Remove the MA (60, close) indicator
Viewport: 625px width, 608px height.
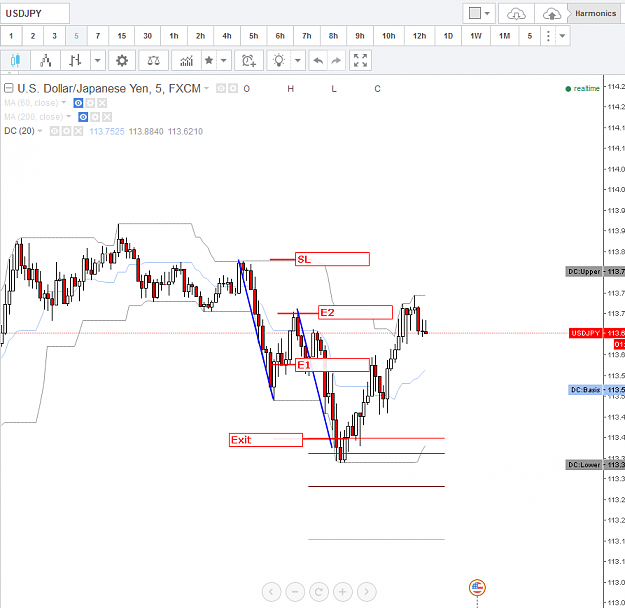(x=102, y=103)
